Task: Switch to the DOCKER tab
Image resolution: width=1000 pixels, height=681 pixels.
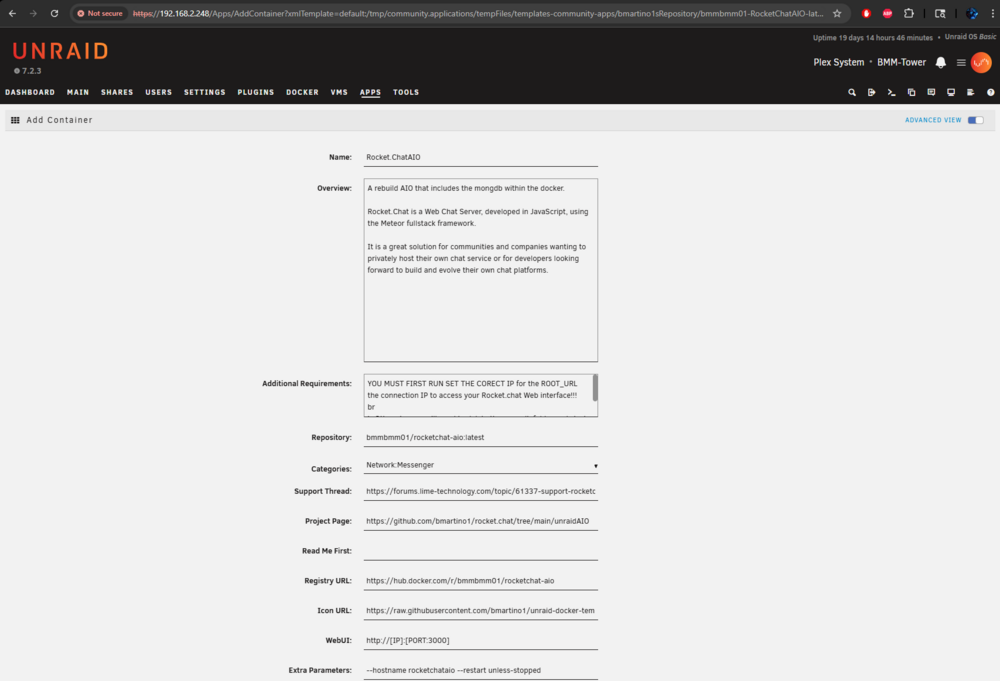Action: [x=302, y=92]
